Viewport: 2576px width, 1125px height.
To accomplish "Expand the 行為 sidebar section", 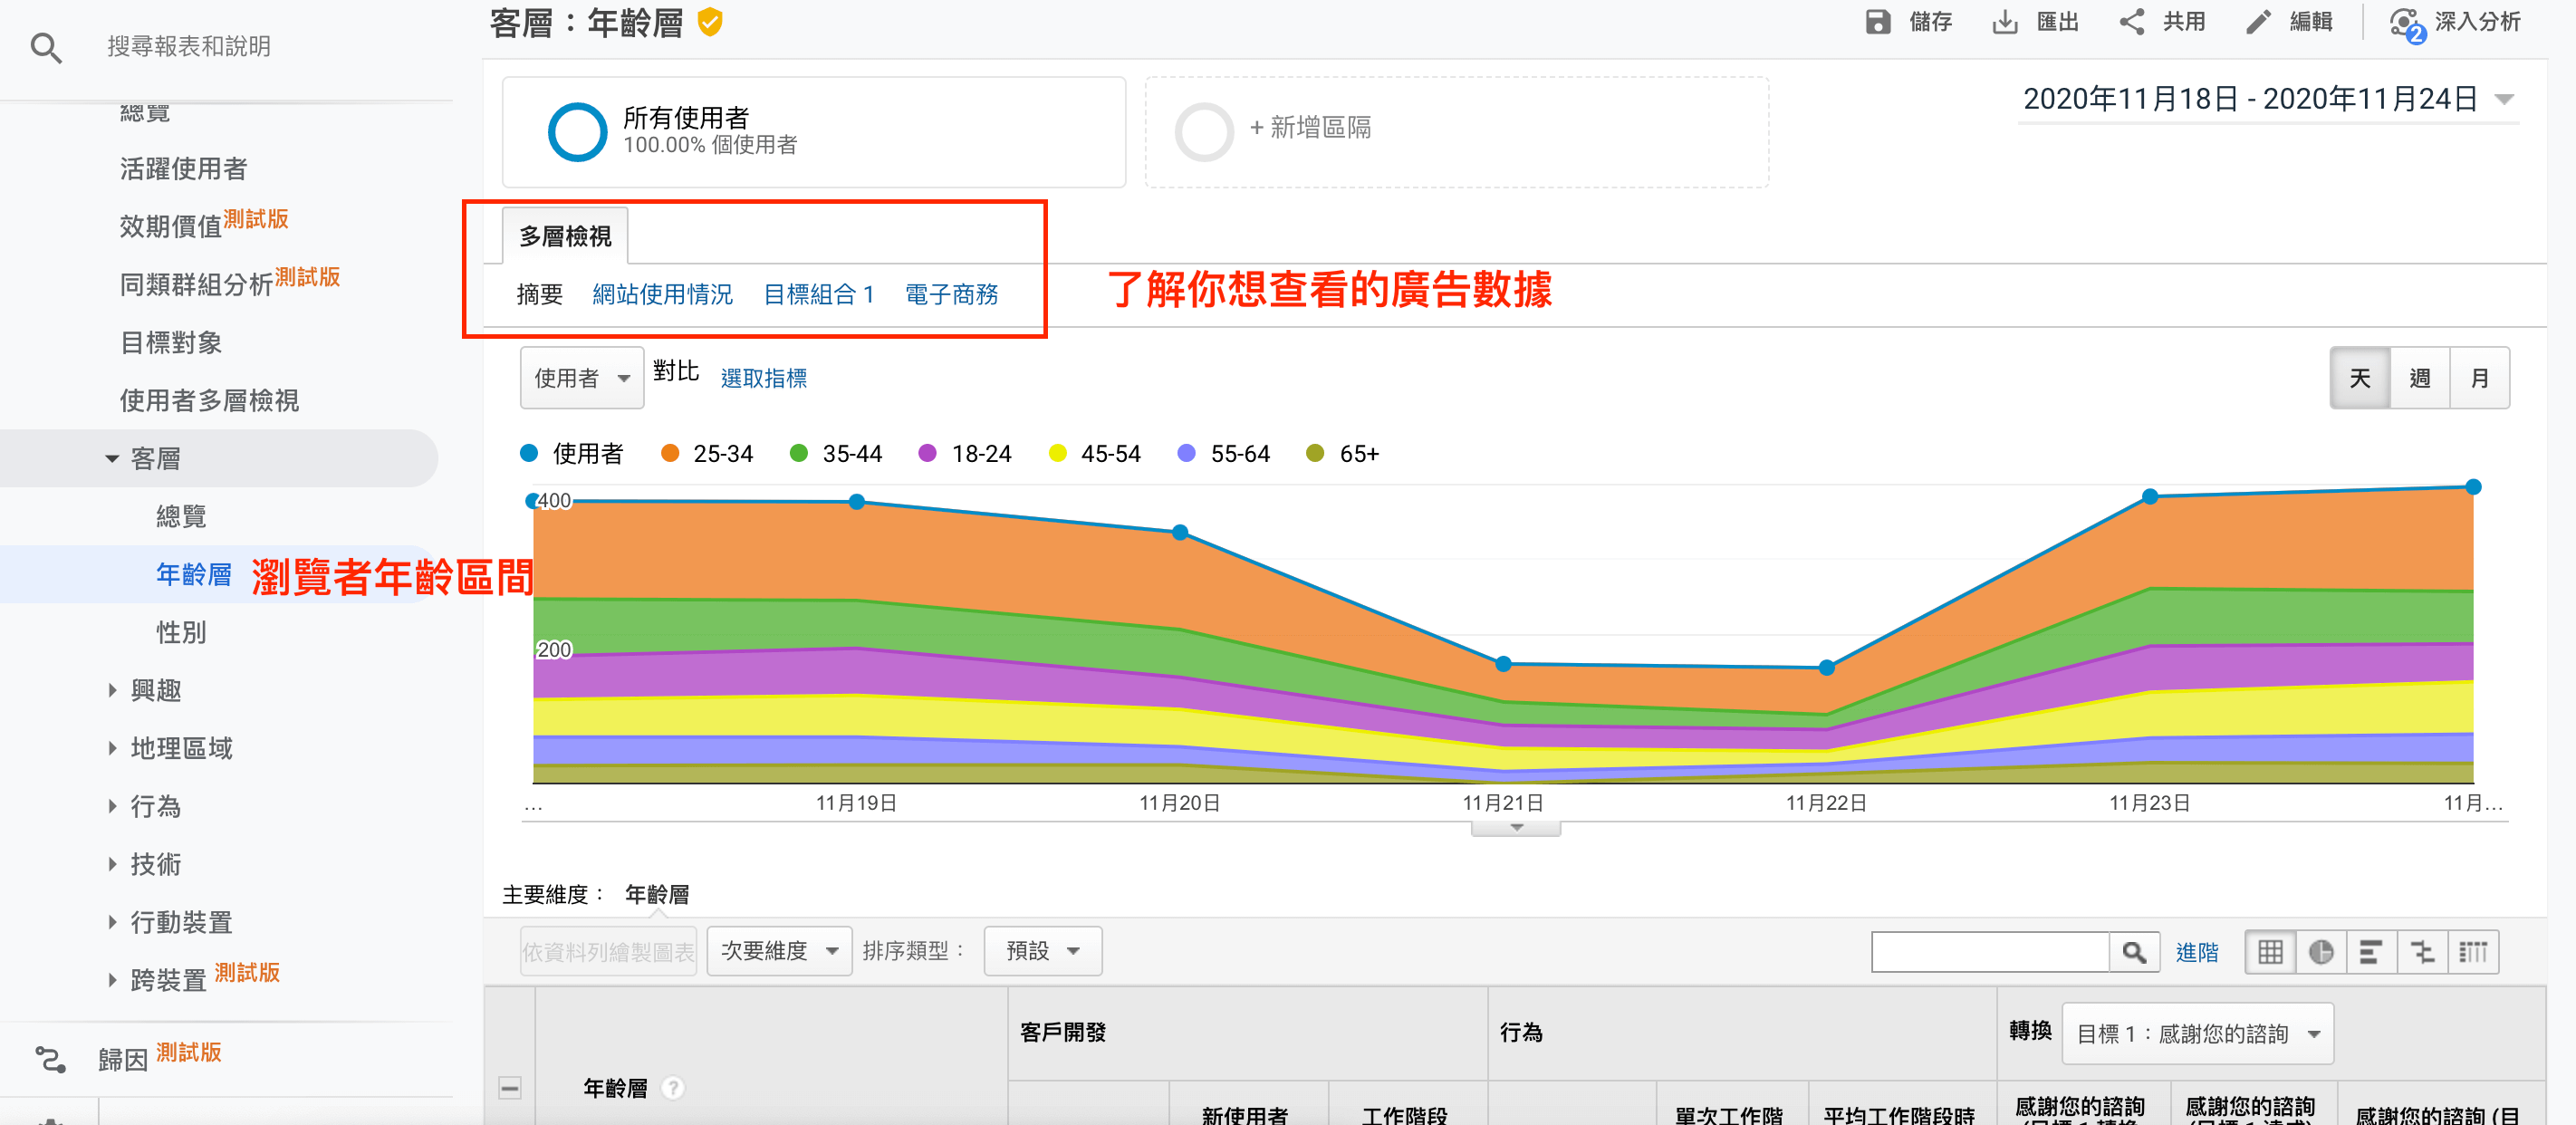I will pos(112,806).
